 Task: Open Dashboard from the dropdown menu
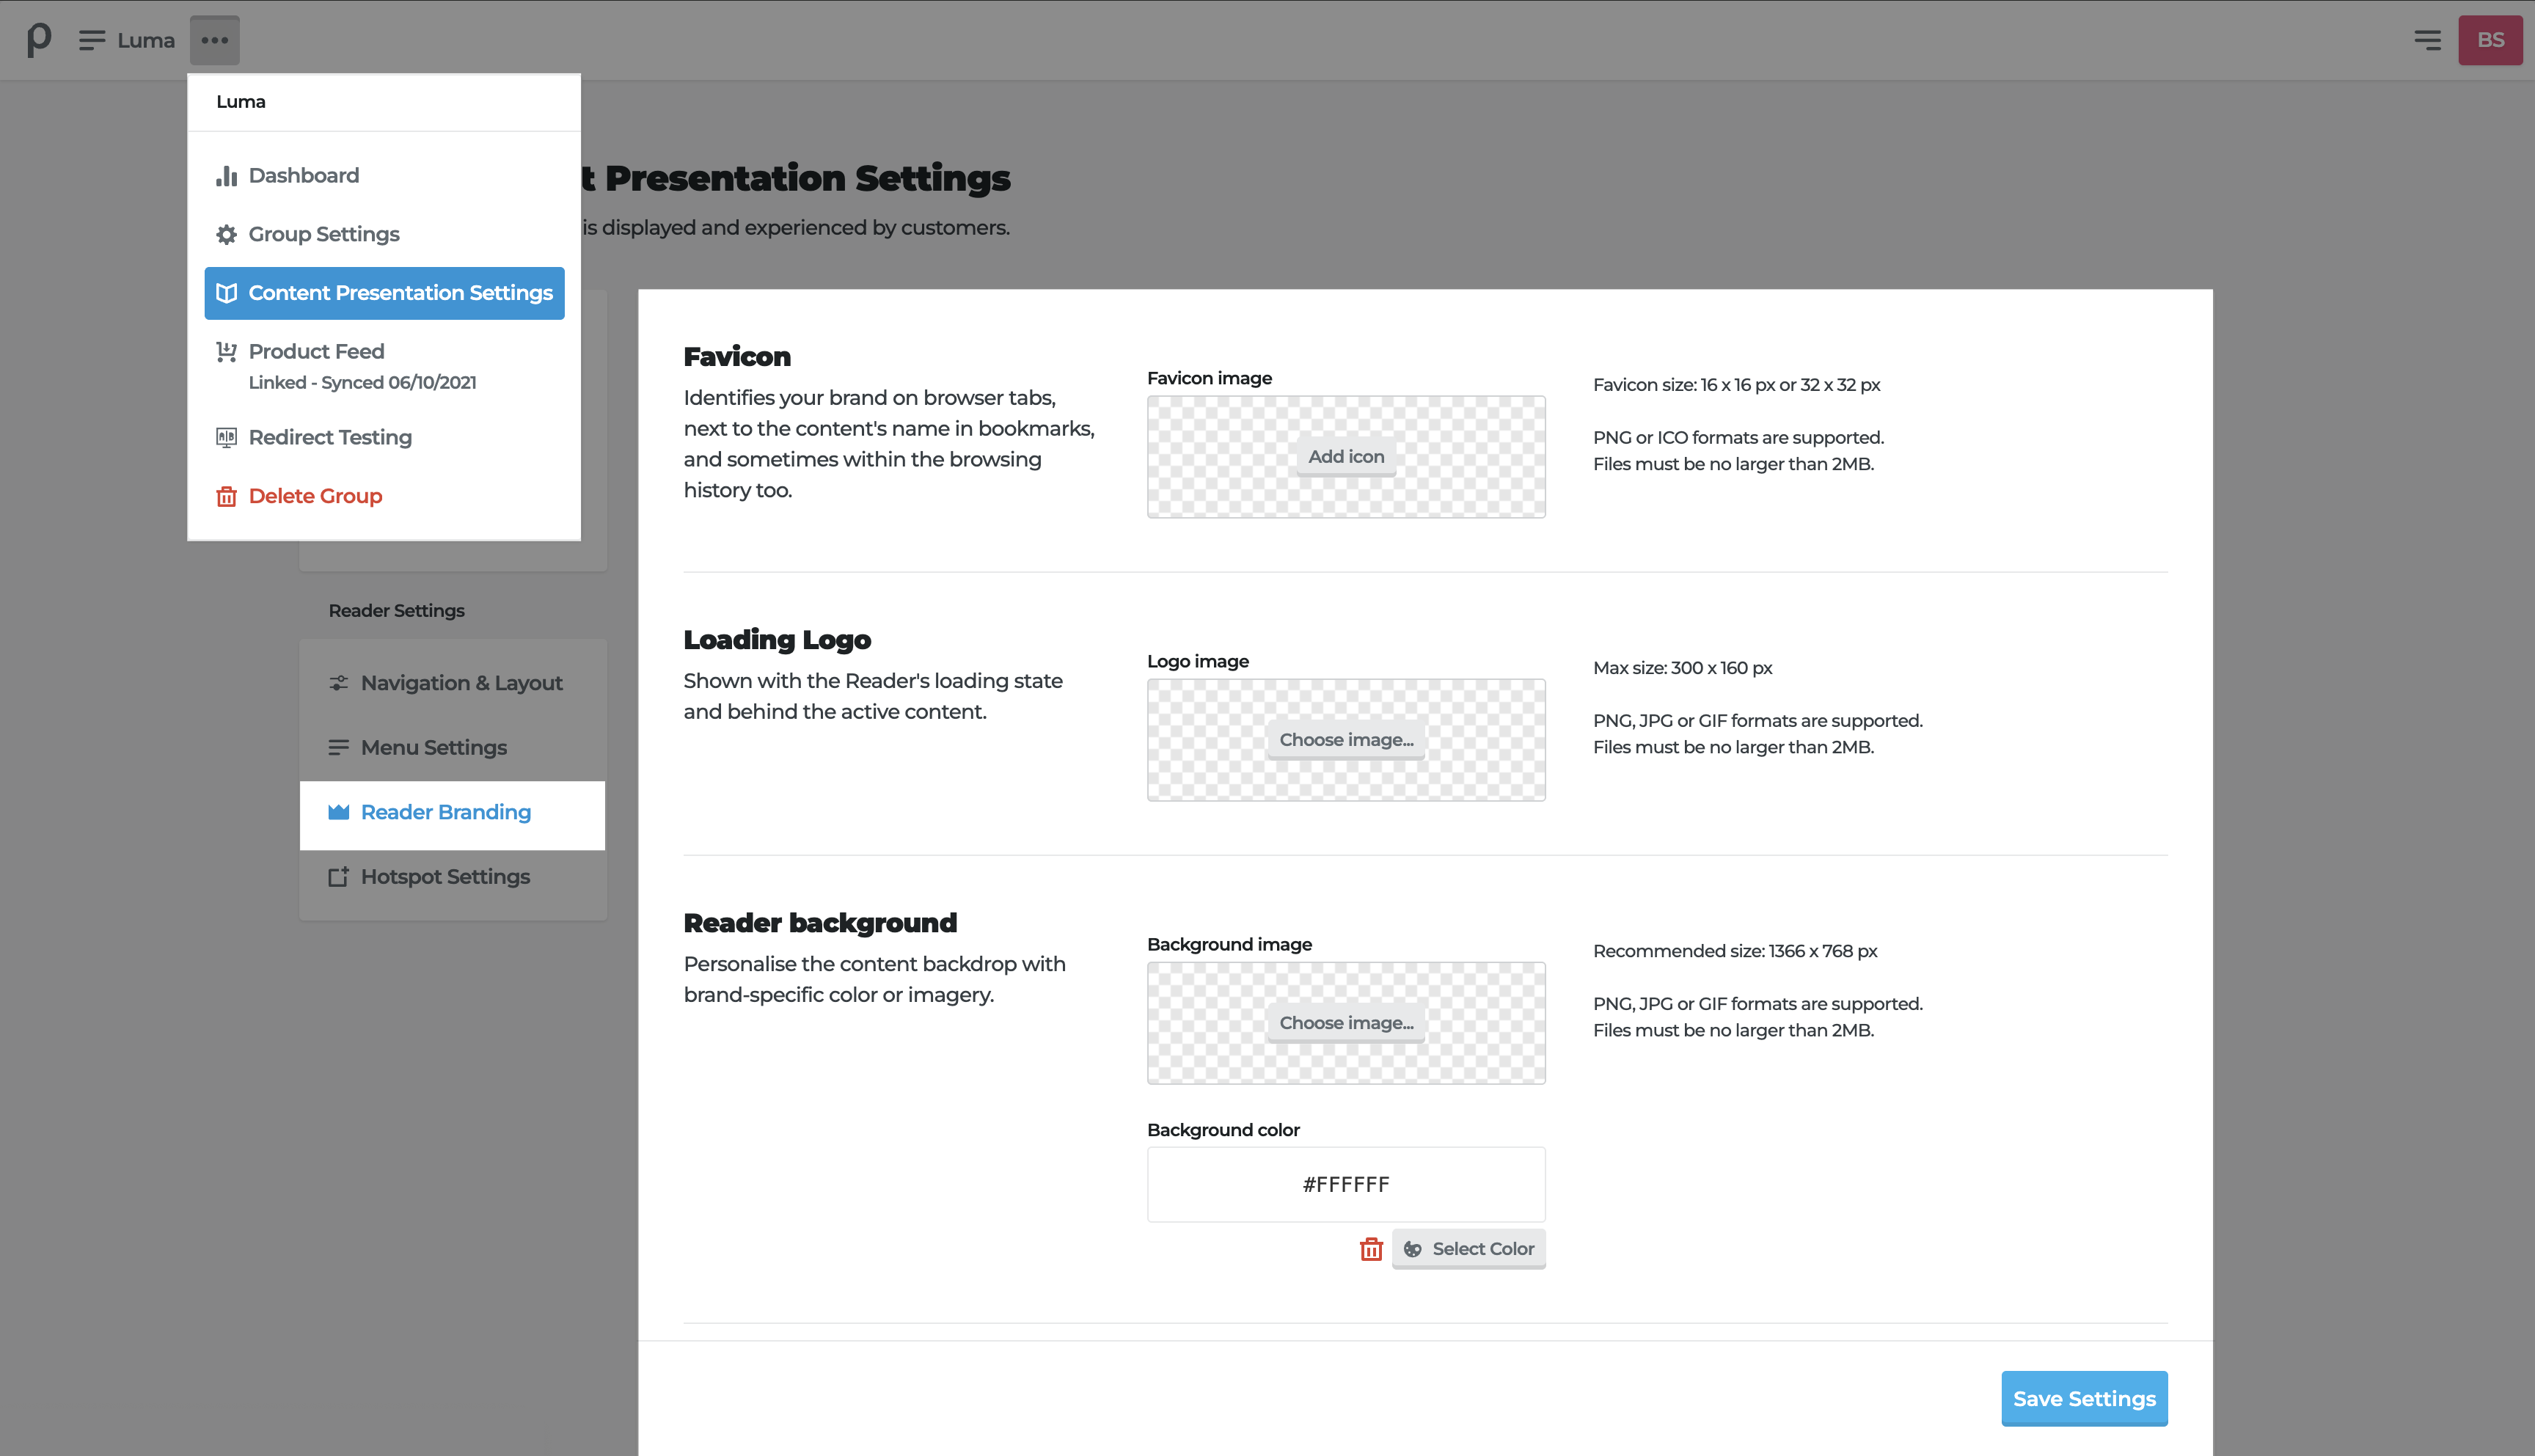[x=303, y=176]
